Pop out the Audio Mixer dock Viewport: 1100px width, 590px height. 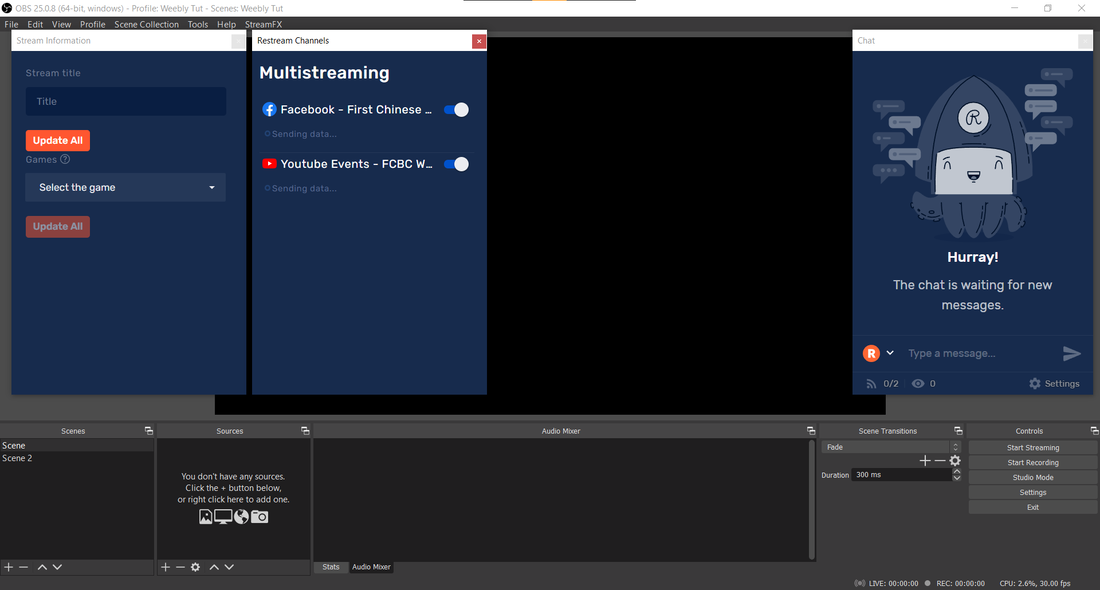(811, 431)
